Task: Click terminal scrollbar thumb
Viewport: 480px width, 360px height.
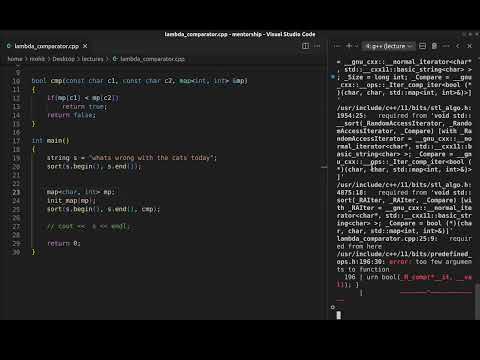Action: [x=477, y=301]
